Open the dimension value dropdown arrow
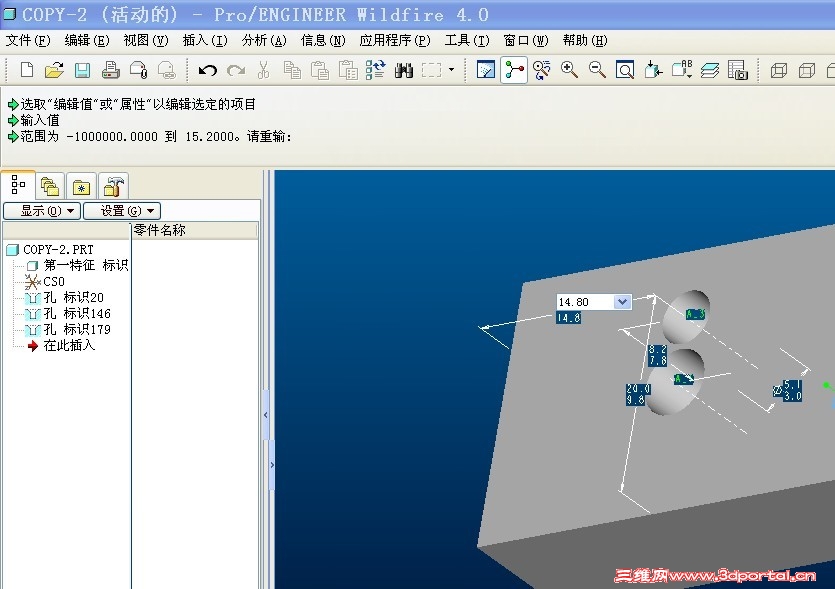 tap(622, 302)
